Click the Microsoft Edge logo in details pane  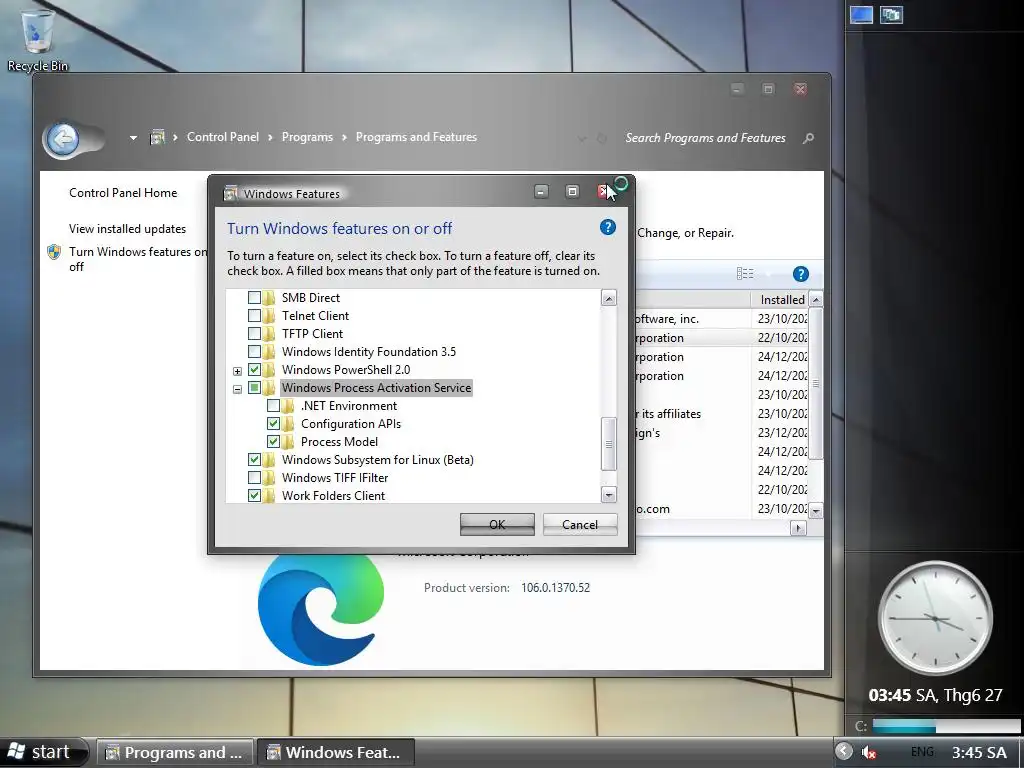coord(320,609)
